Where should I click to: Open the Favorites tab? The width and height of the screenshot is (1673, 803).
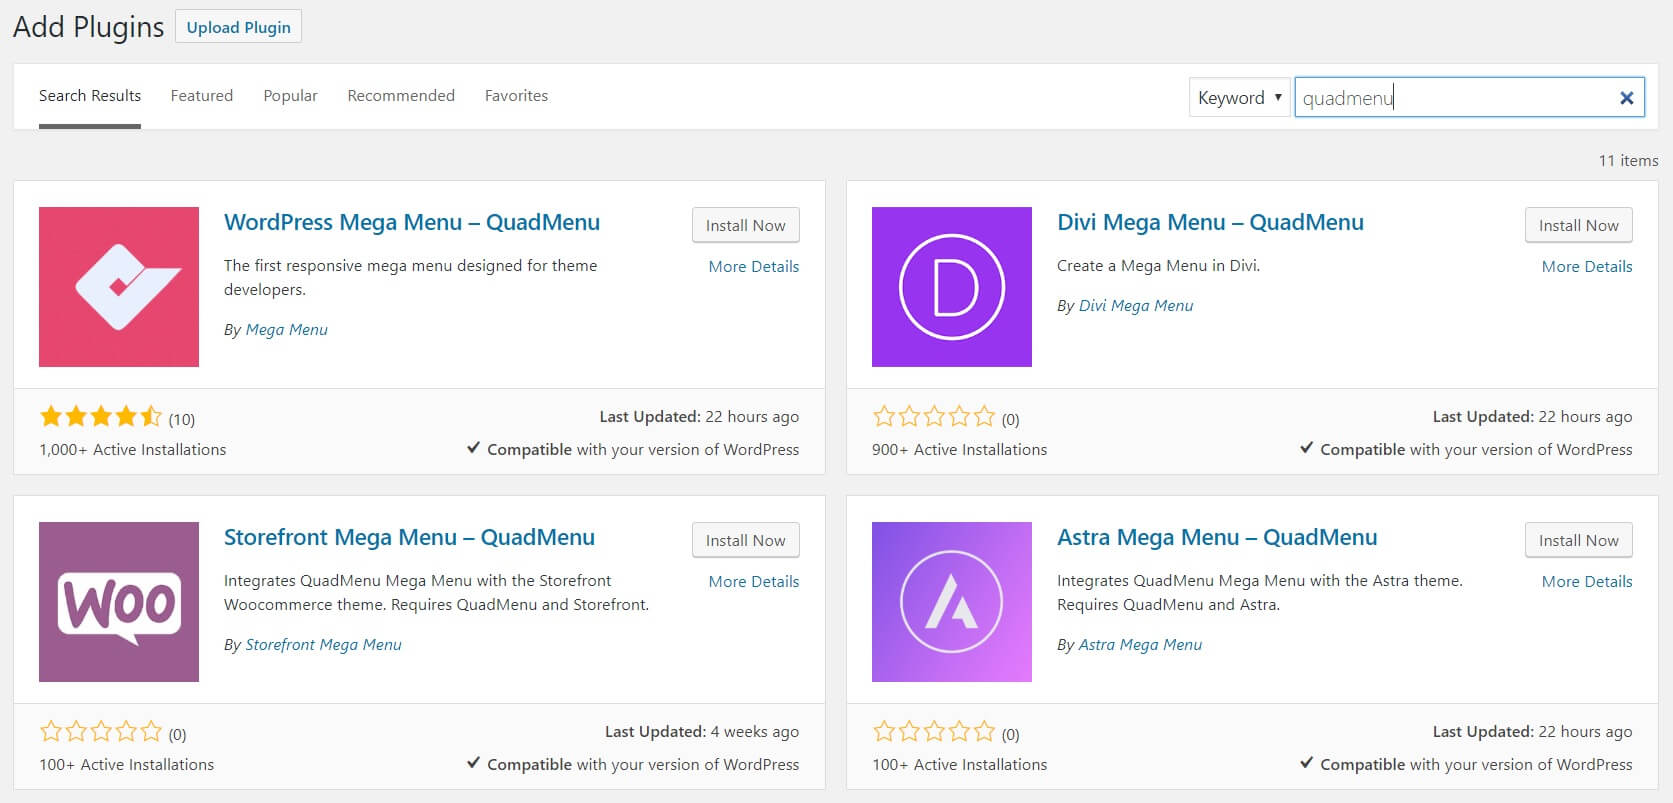516,96
